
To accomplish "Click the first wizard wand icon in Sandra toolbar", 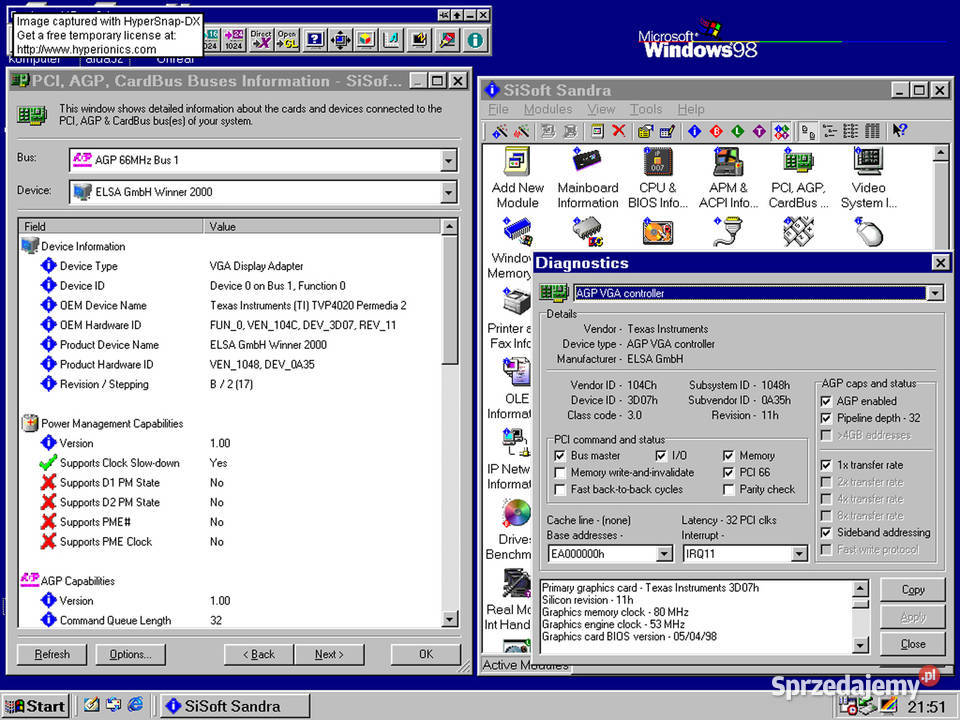I will (x=500, y=130).
